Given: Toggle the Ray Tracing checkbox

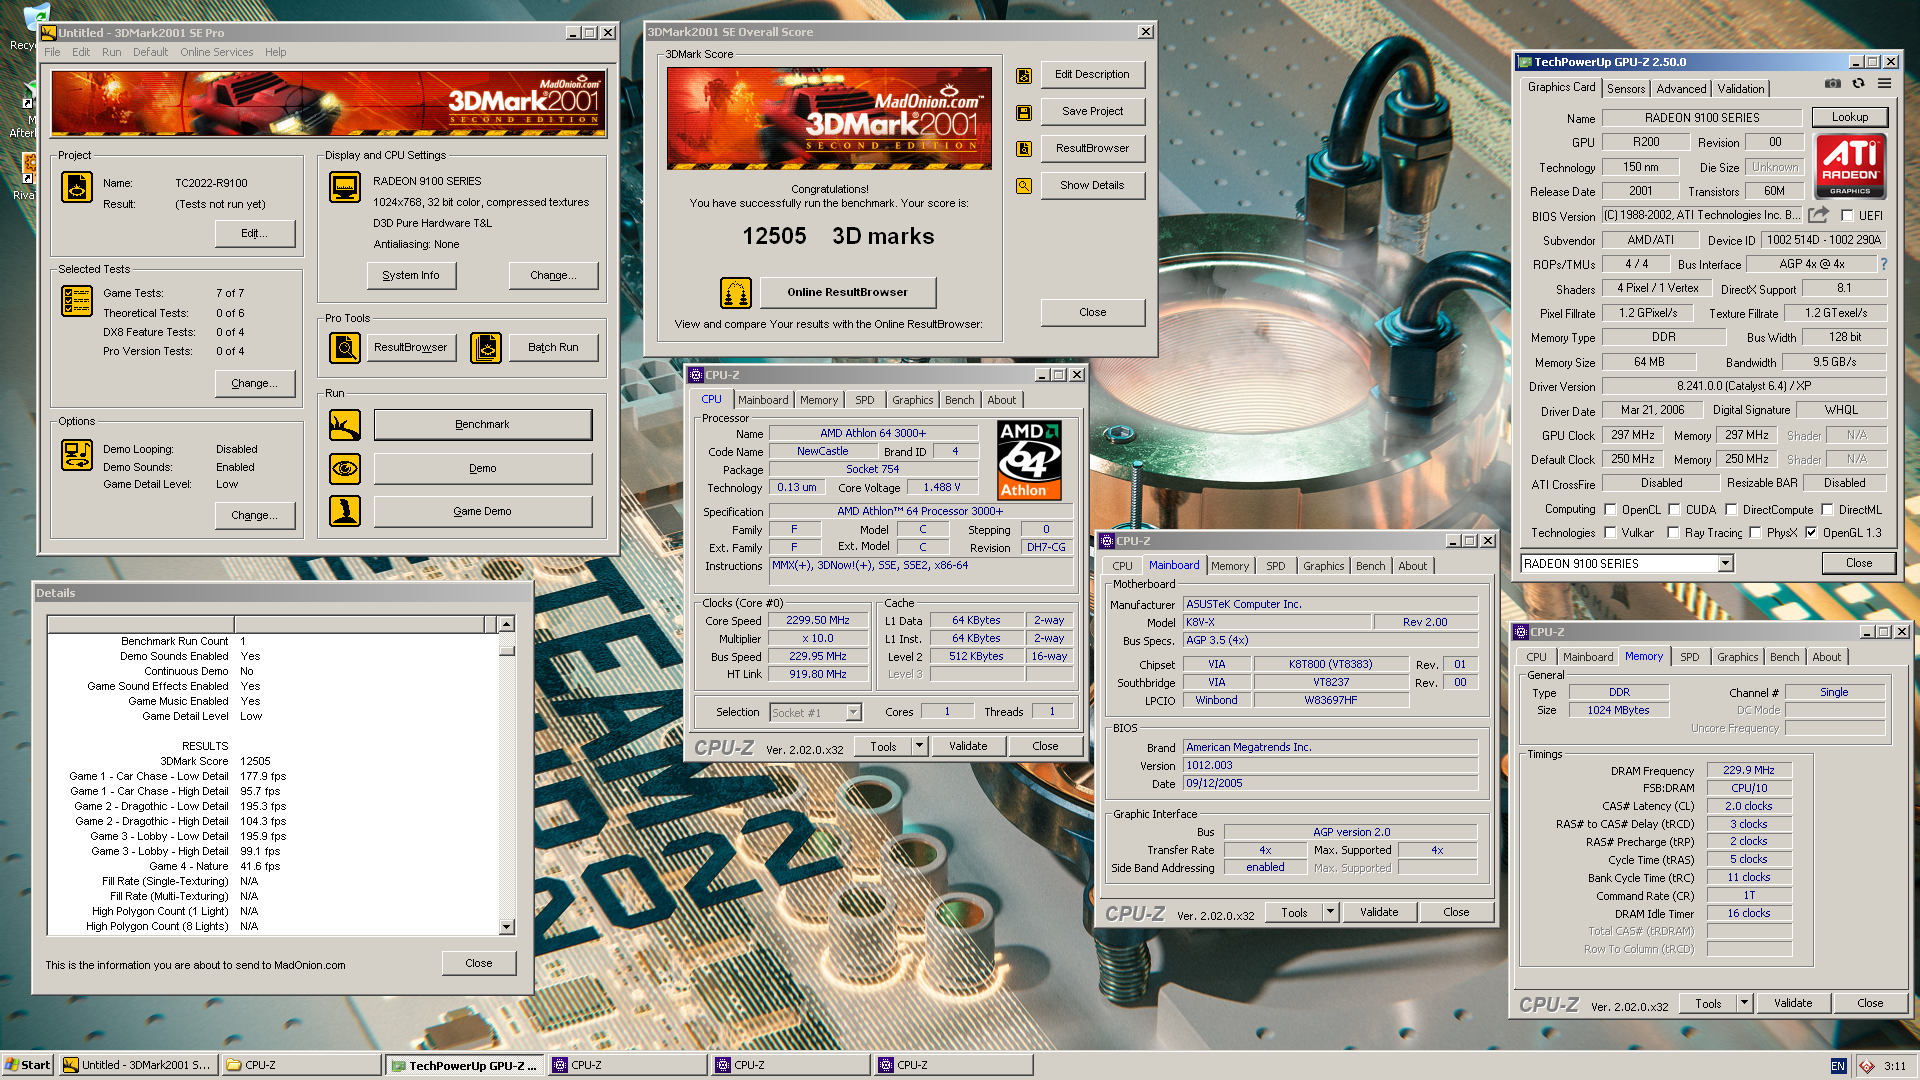Looking at the screenshot, I should pyautogui.click(x=1673, y=532).
